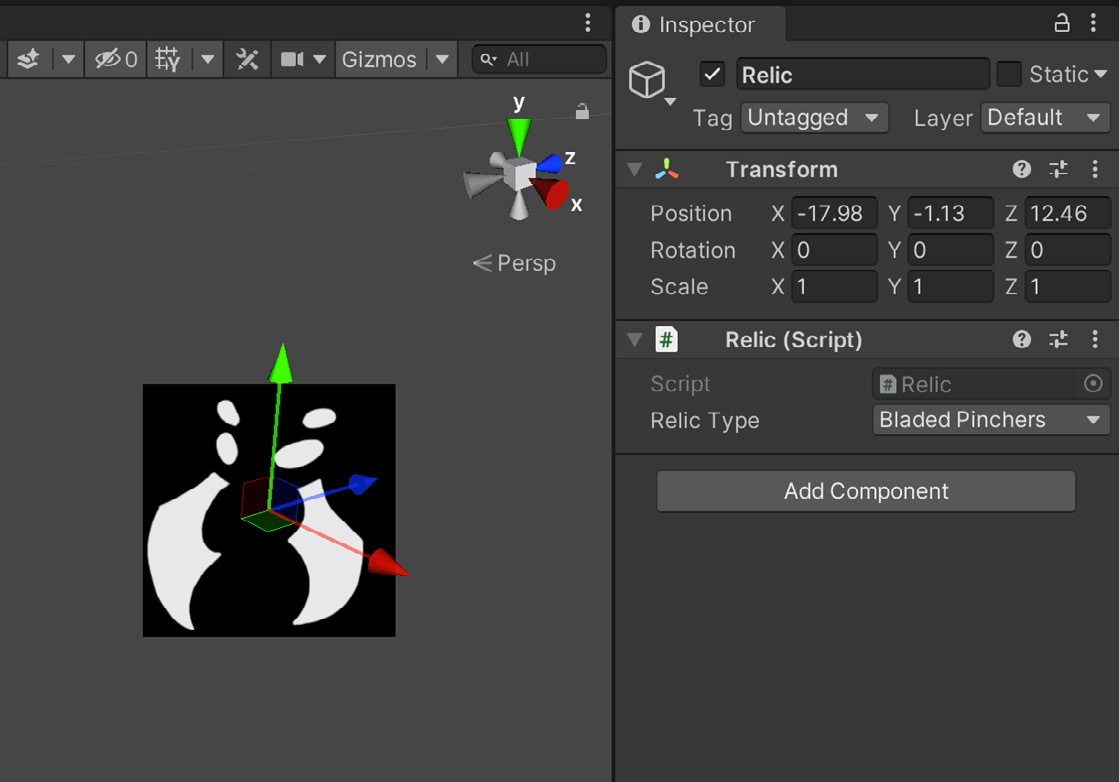Uncheck the Relic active checkbox
The image size is (1119, 782).
[712, 74]
